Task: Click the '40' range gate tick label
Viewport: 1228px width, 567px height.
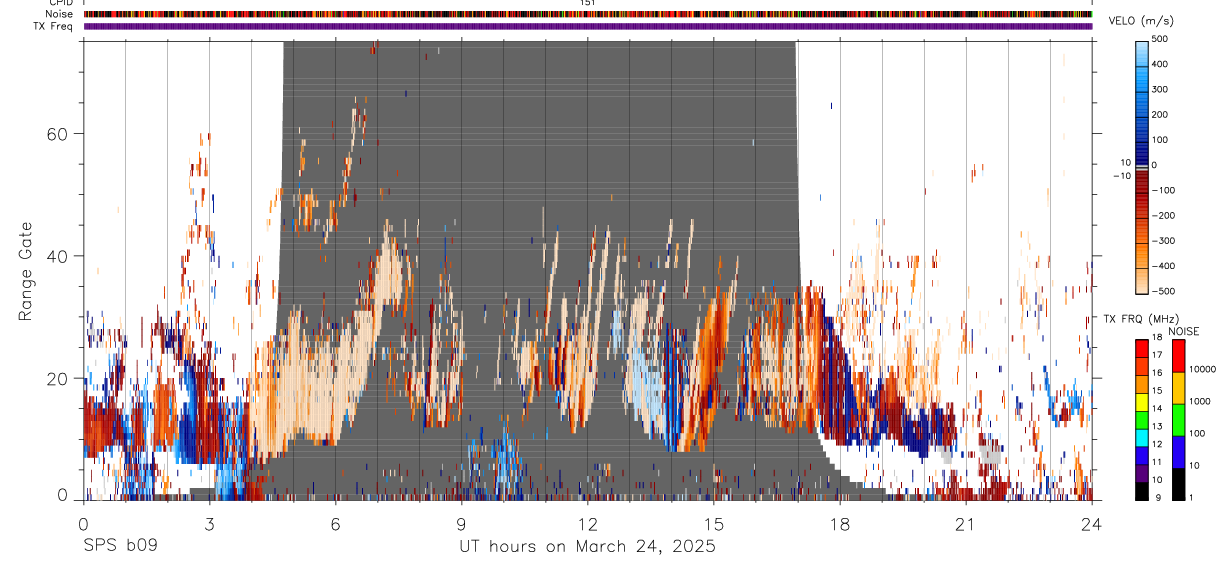Action: click(59, 256)
